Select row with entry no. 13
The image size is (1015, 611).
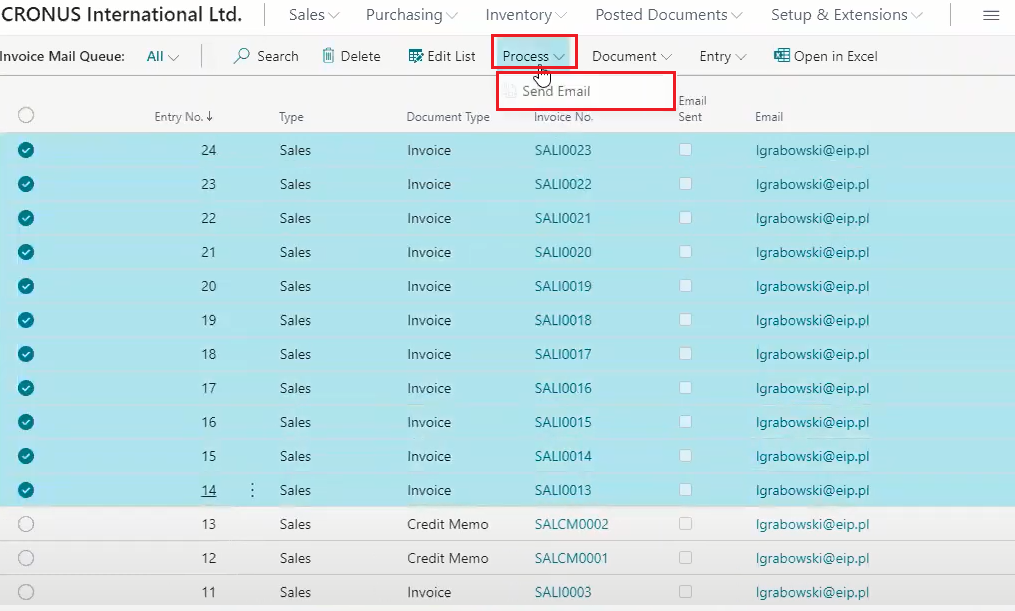pos(26,524)
